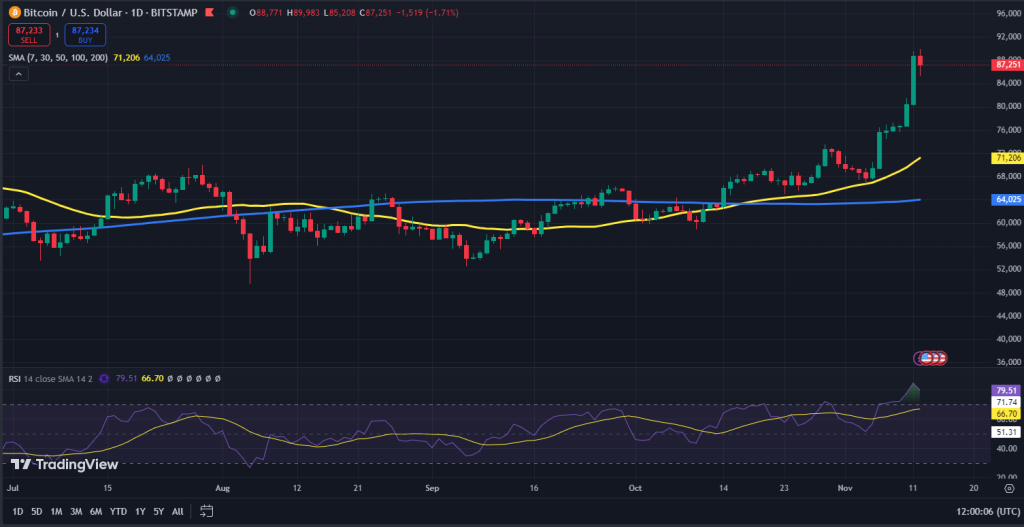
Task: Click the purple 79.51 RSI value label
Action: click(1005, 391)
